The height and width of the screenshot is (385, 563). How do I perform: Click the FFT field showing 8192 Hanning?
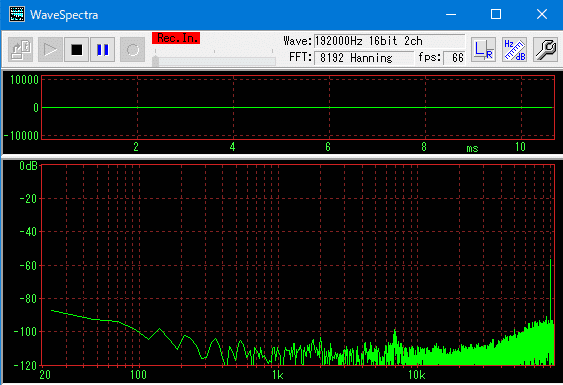(x=364, y=58)
